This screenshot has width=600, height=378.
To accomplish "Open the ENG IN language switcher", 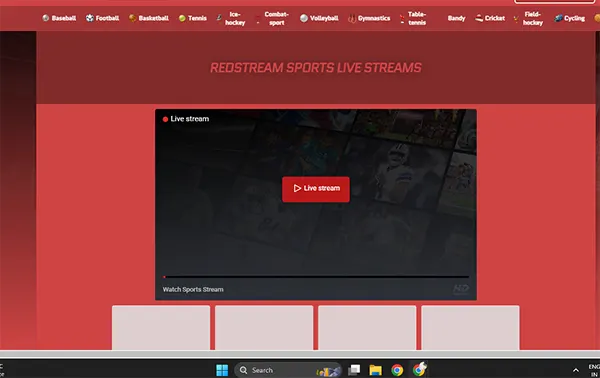I will click(x=594, y=370).
